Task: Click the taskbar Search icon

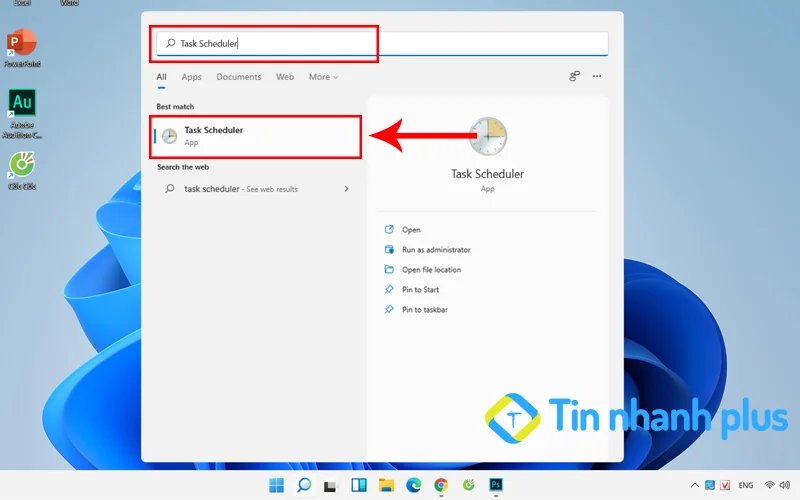Action: [304, 485]
